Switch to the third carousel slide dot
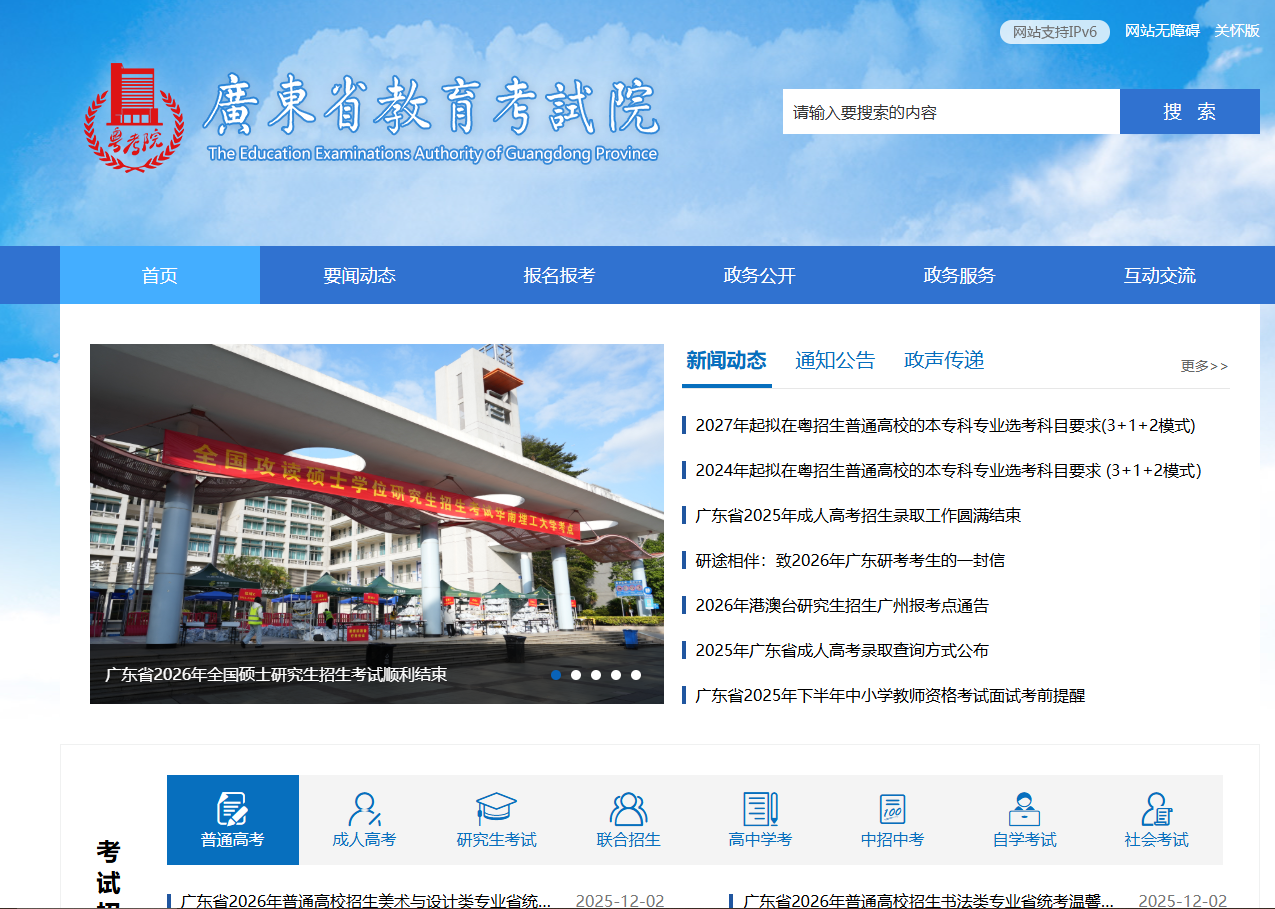 pyautogui.click(x=596, y=675)
